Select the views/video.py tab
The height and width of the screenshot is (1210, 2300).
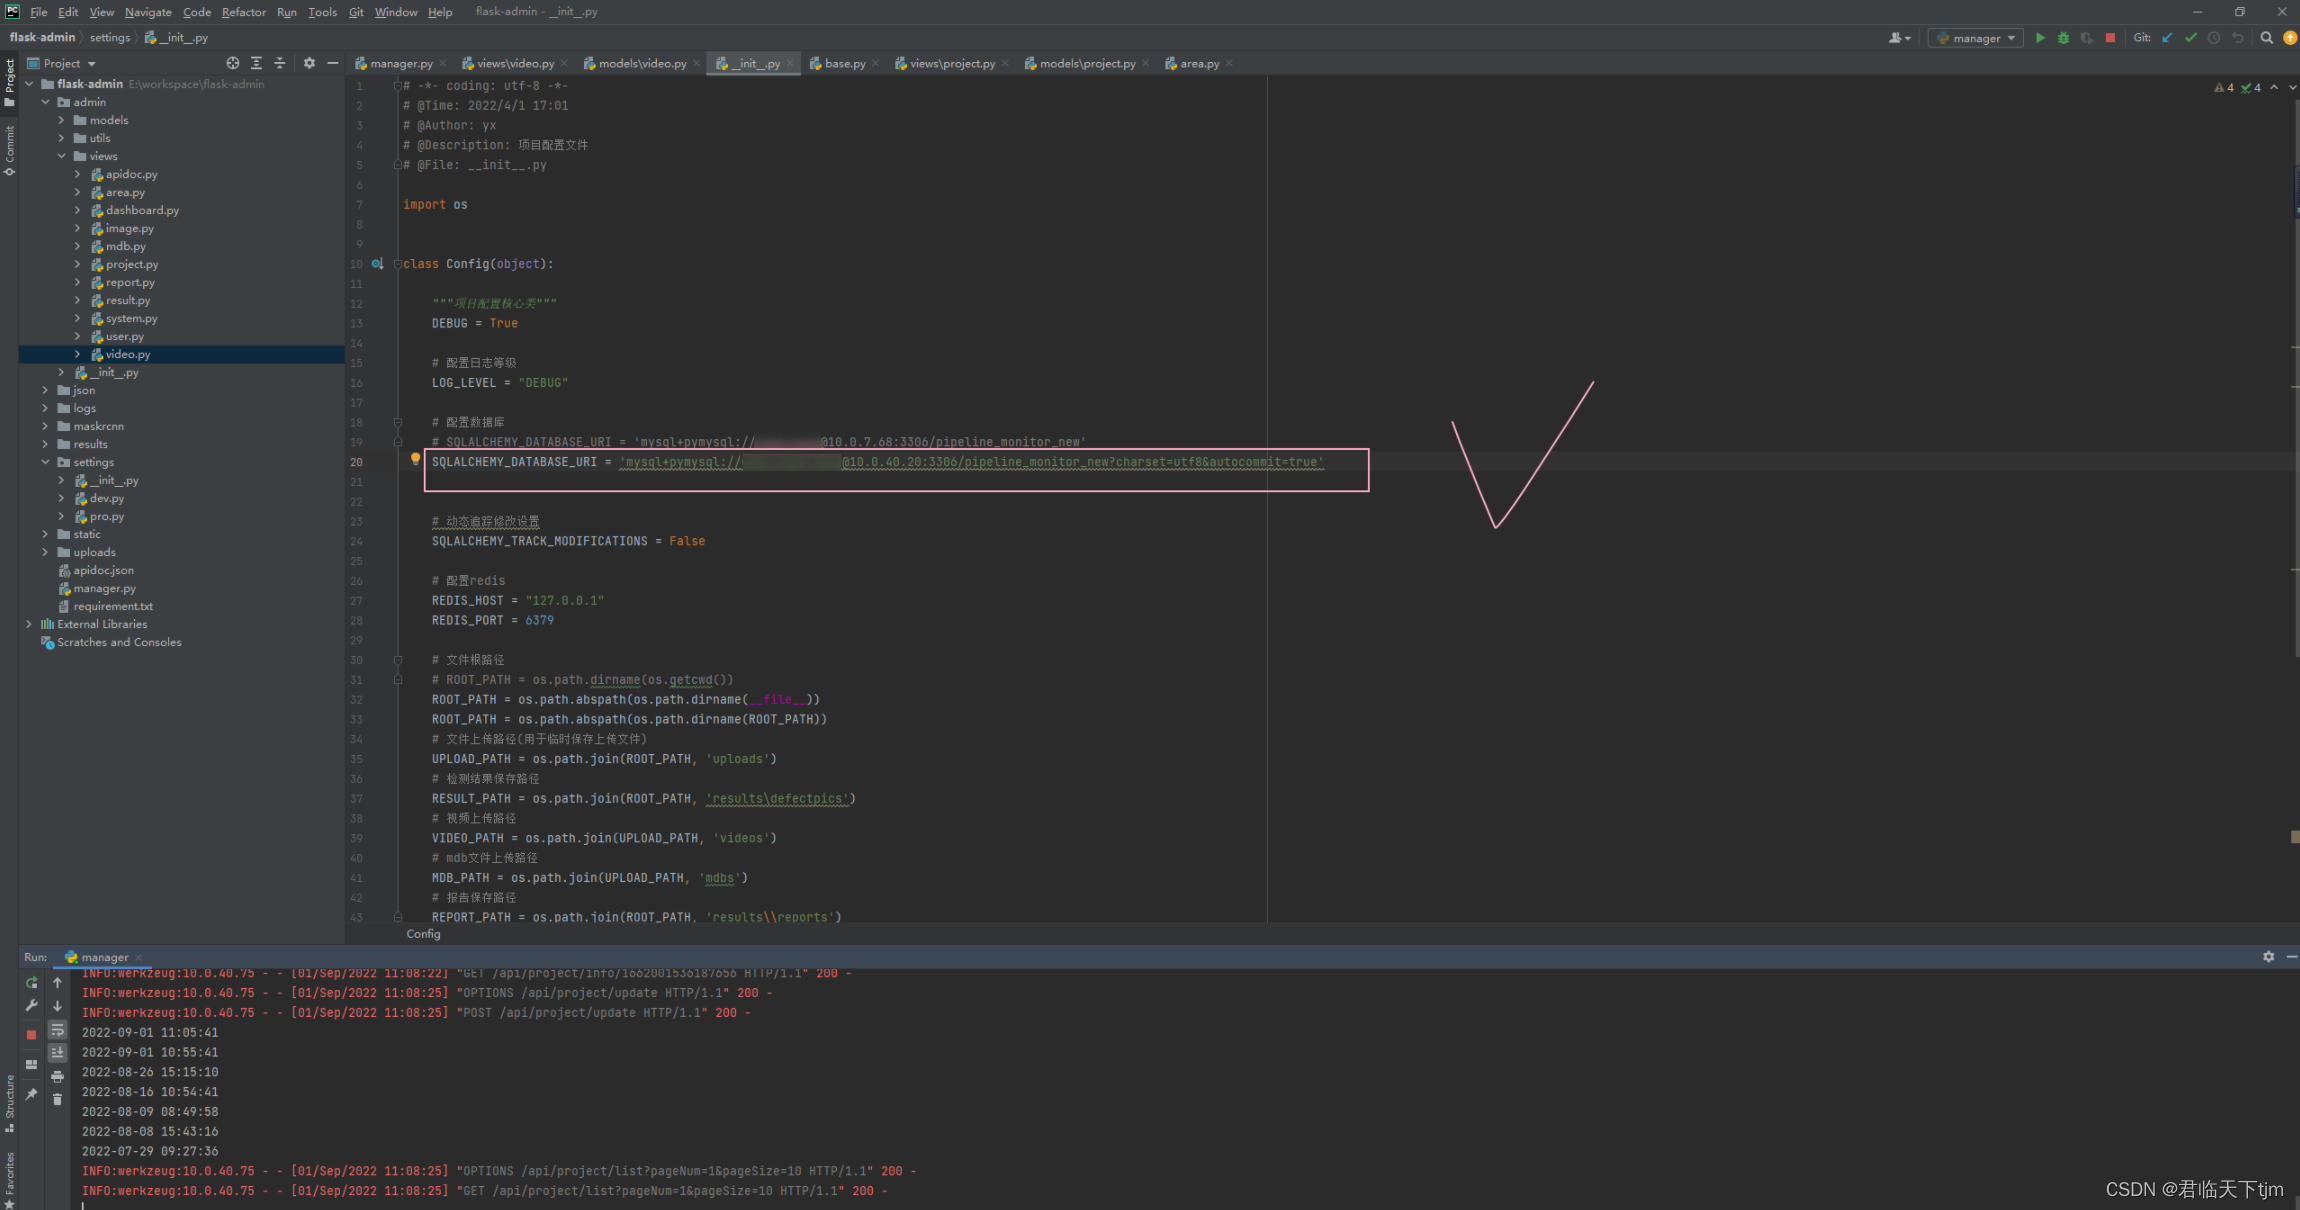514,62
